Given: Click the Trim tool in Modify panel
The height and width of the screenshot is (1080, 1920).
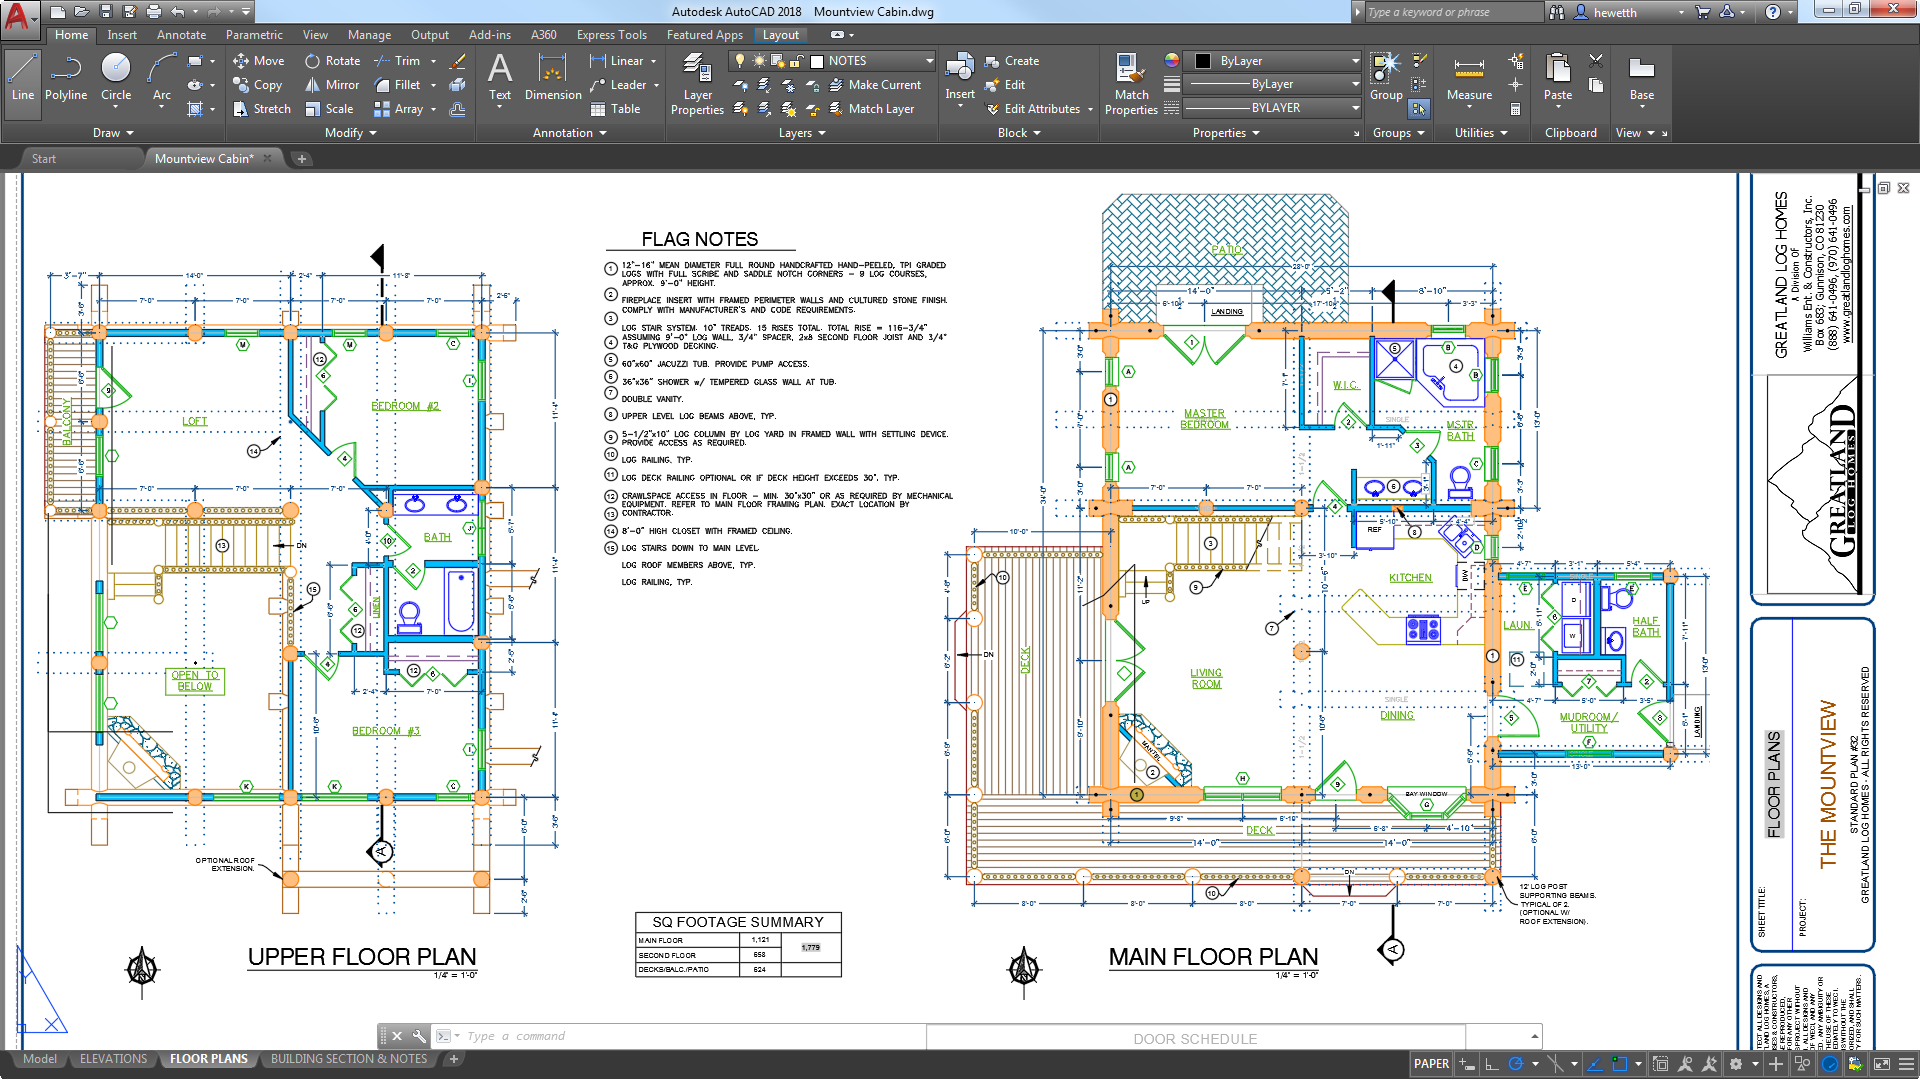Looking at the screenshot, I should (396, 61).
